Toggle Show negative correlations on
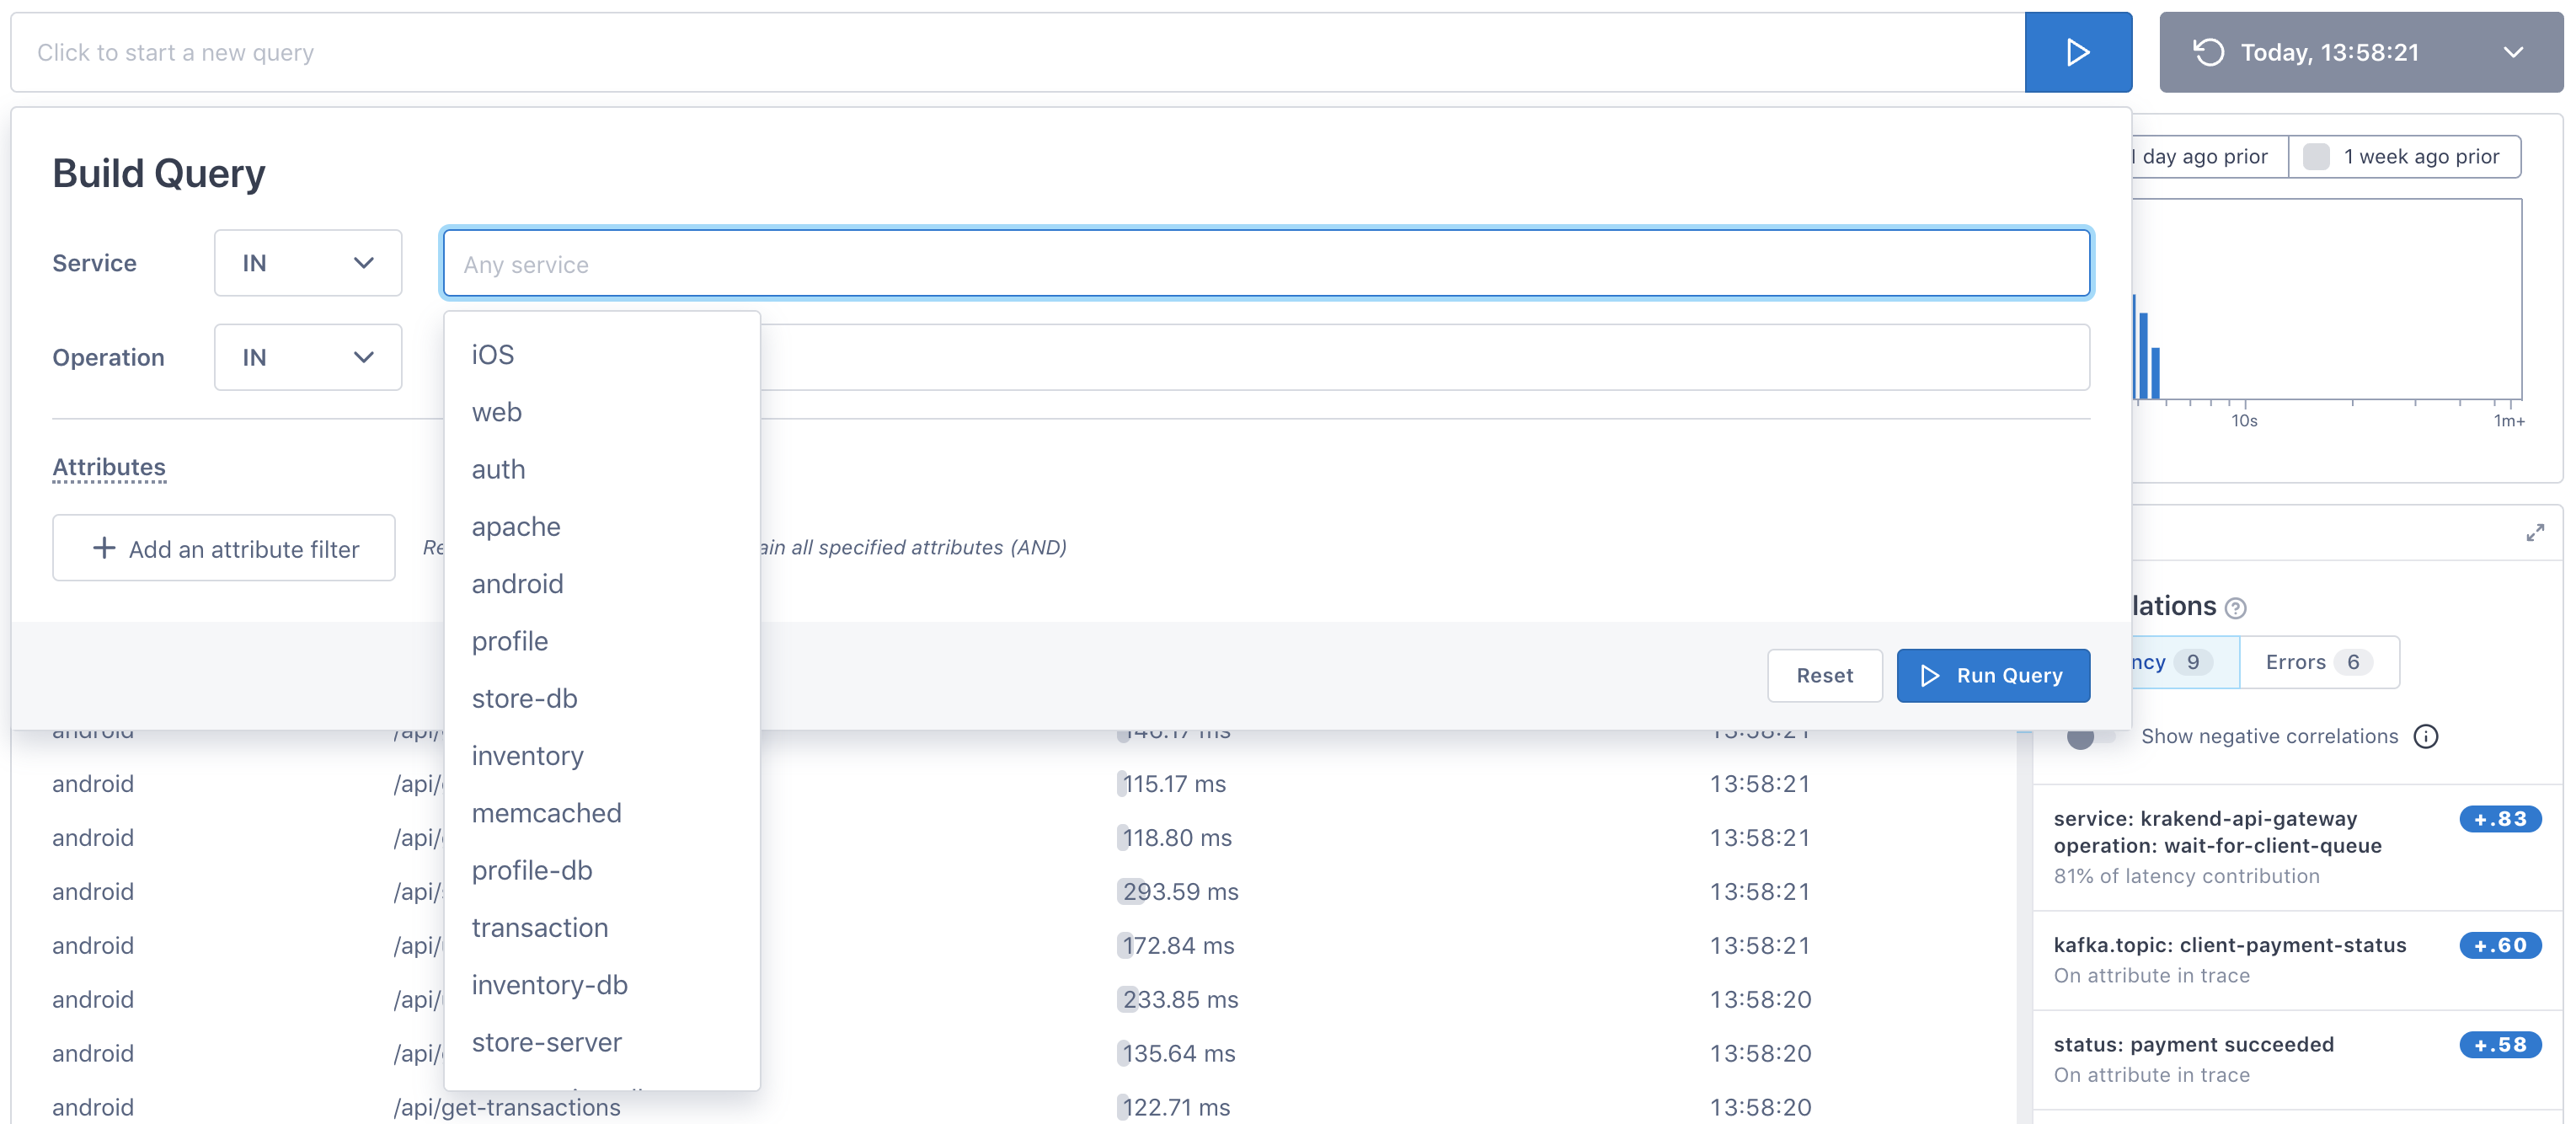This screenshot has height=1124, width=2576. 2083,740
